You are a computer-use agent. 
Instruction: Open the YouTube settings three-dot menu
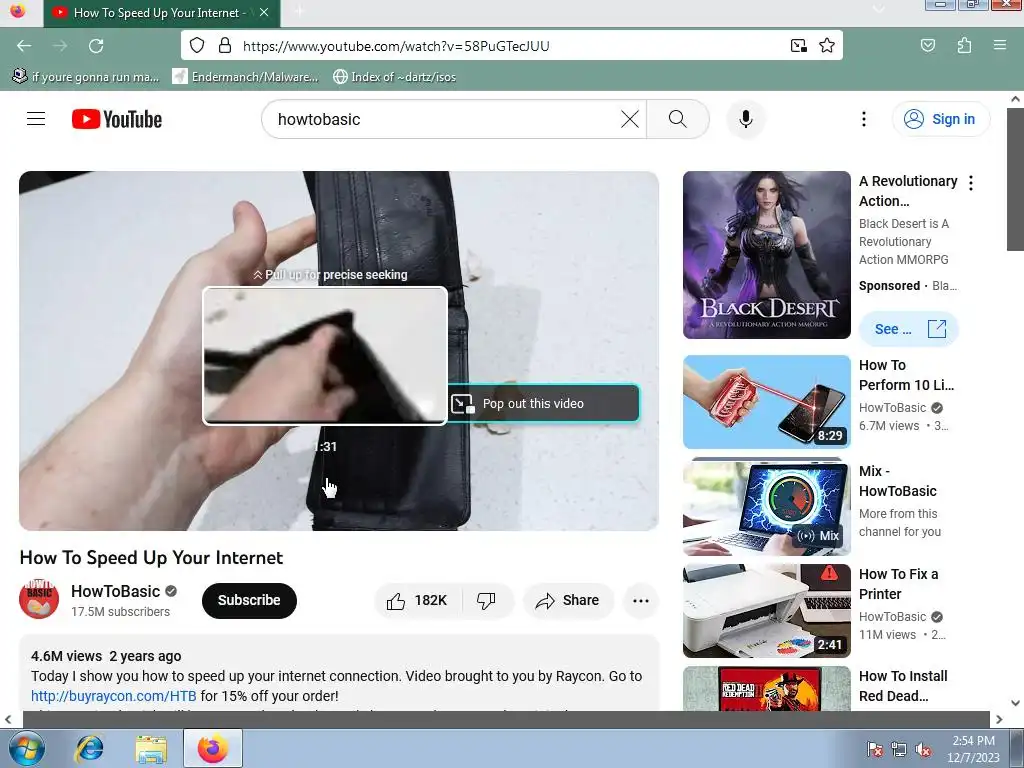click(x=863, y=119)
